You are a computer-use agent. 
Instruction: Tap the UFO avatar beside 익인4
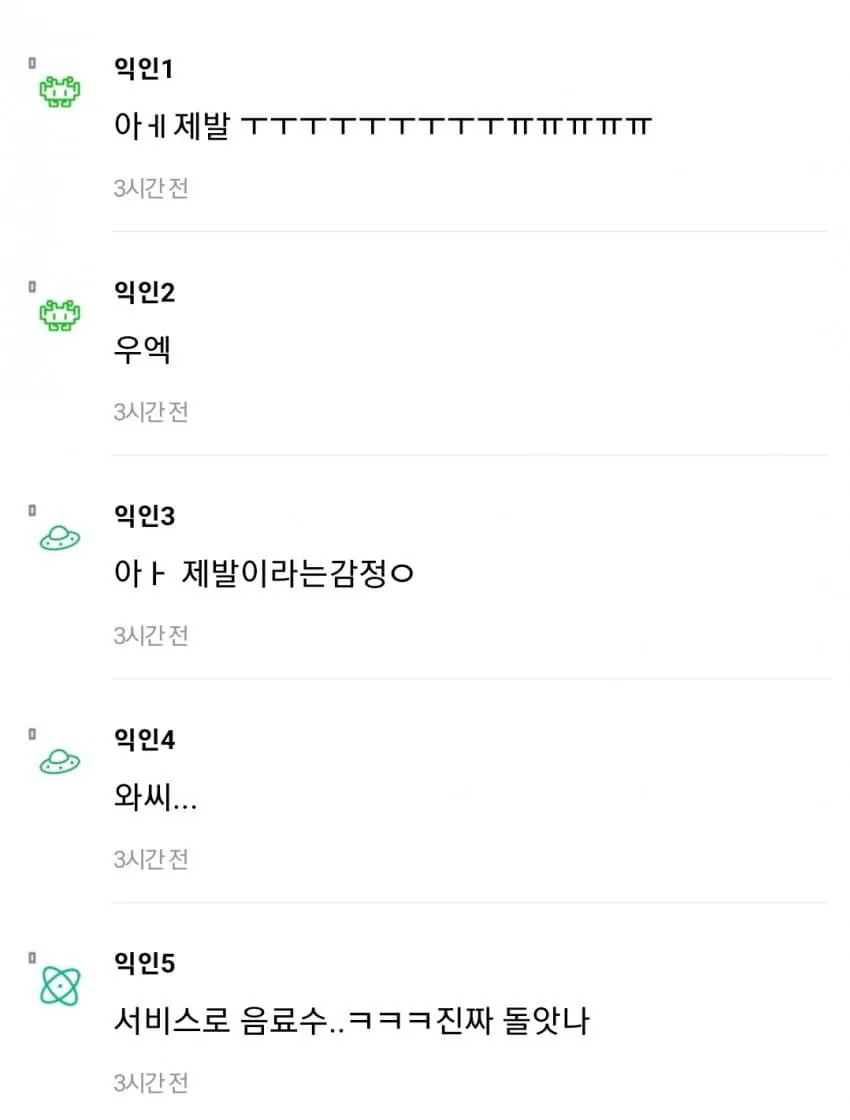[60, 764]
